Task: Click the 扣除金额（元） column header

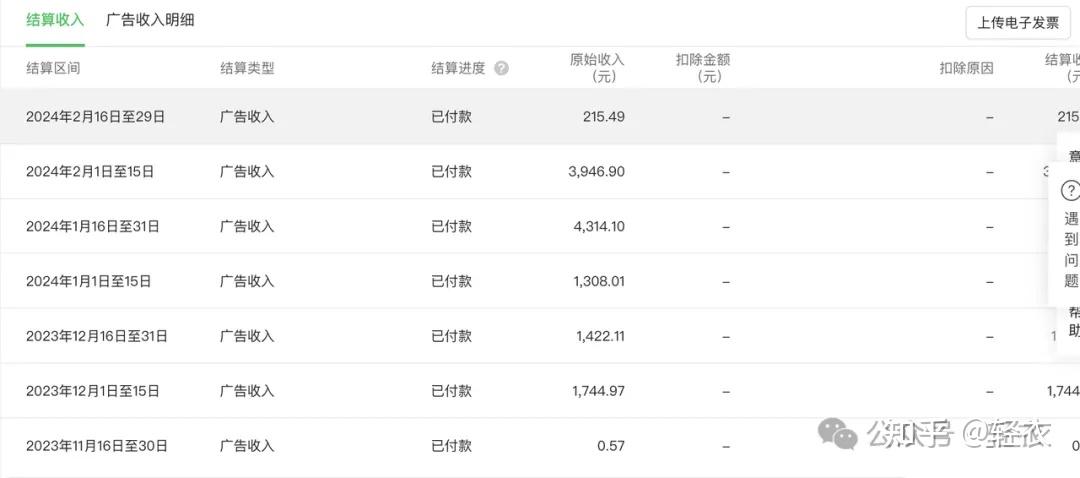Action: coord(703,68)
